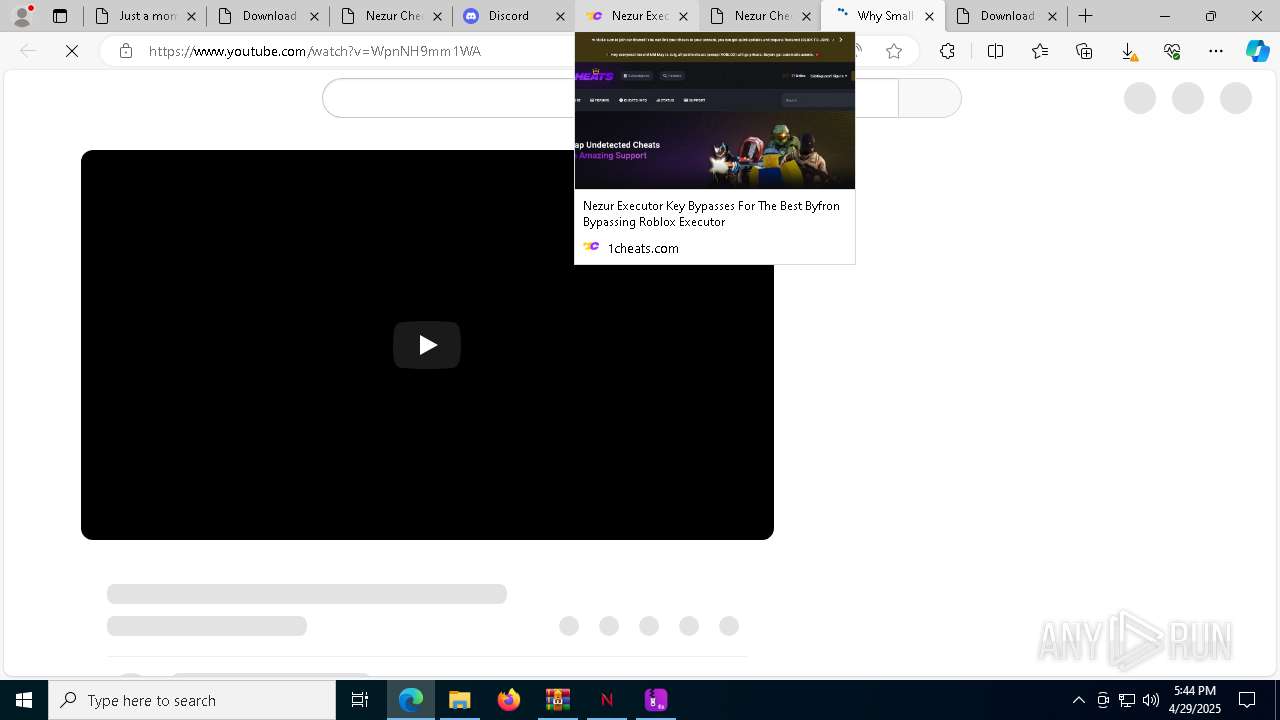Open Collections panel

click(x=1084, y=51)
